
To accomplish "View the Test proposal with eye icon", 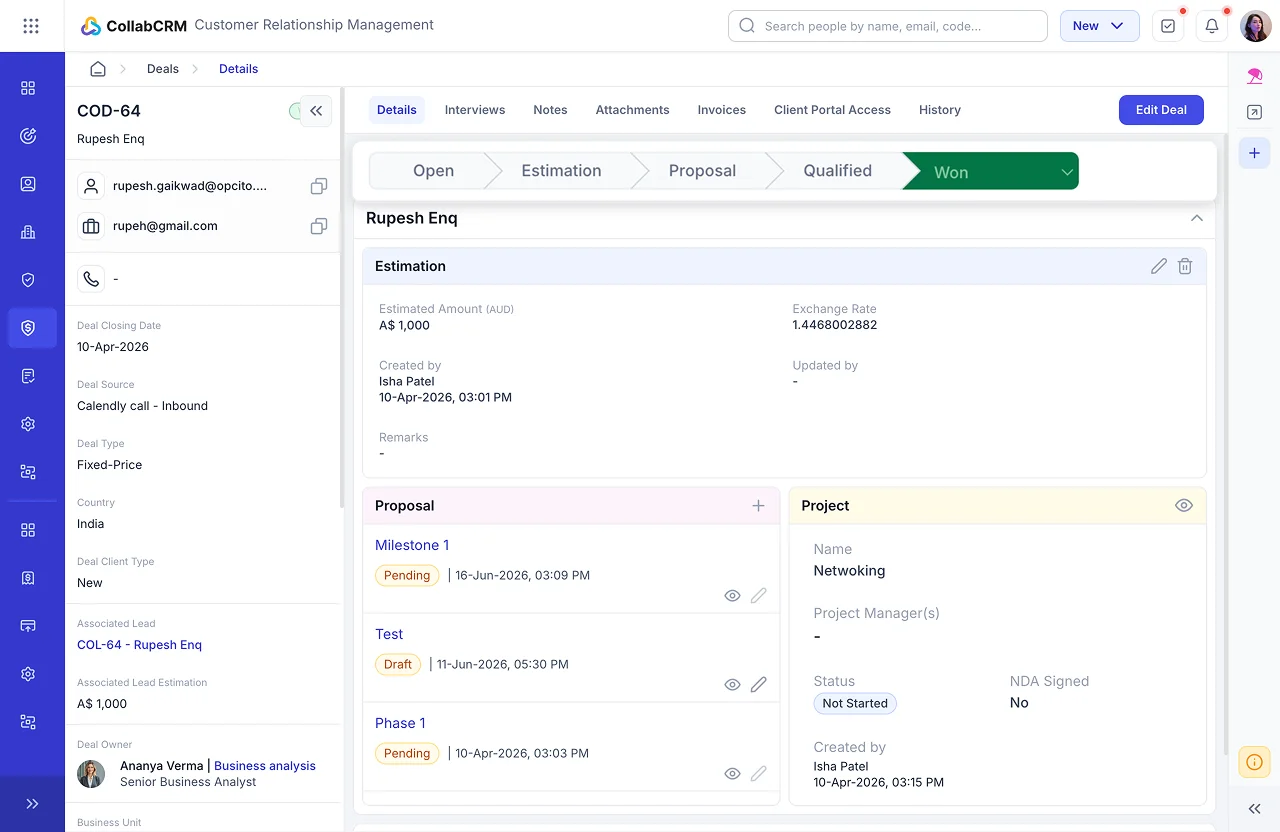I will point(732,684).
